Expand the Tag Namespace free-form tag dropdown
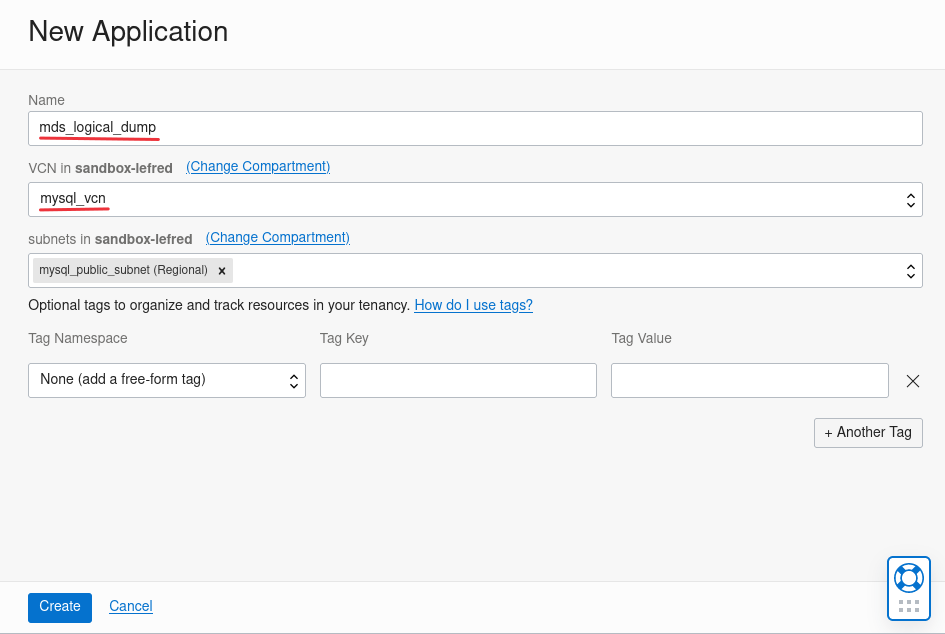The width and height of the screenshot is (945, 634). 166,380
